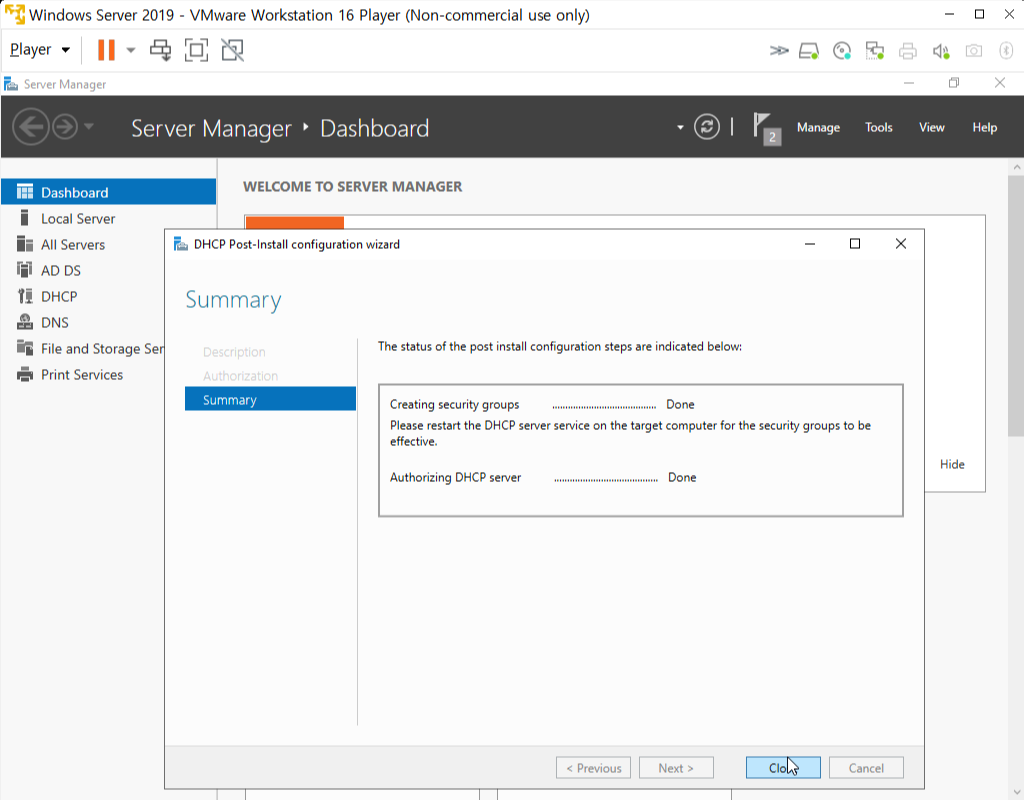Click the Server Manager vertical scrollbar thumb
The width and height of the screenshot is (1024, 800).
point(1016,306)
